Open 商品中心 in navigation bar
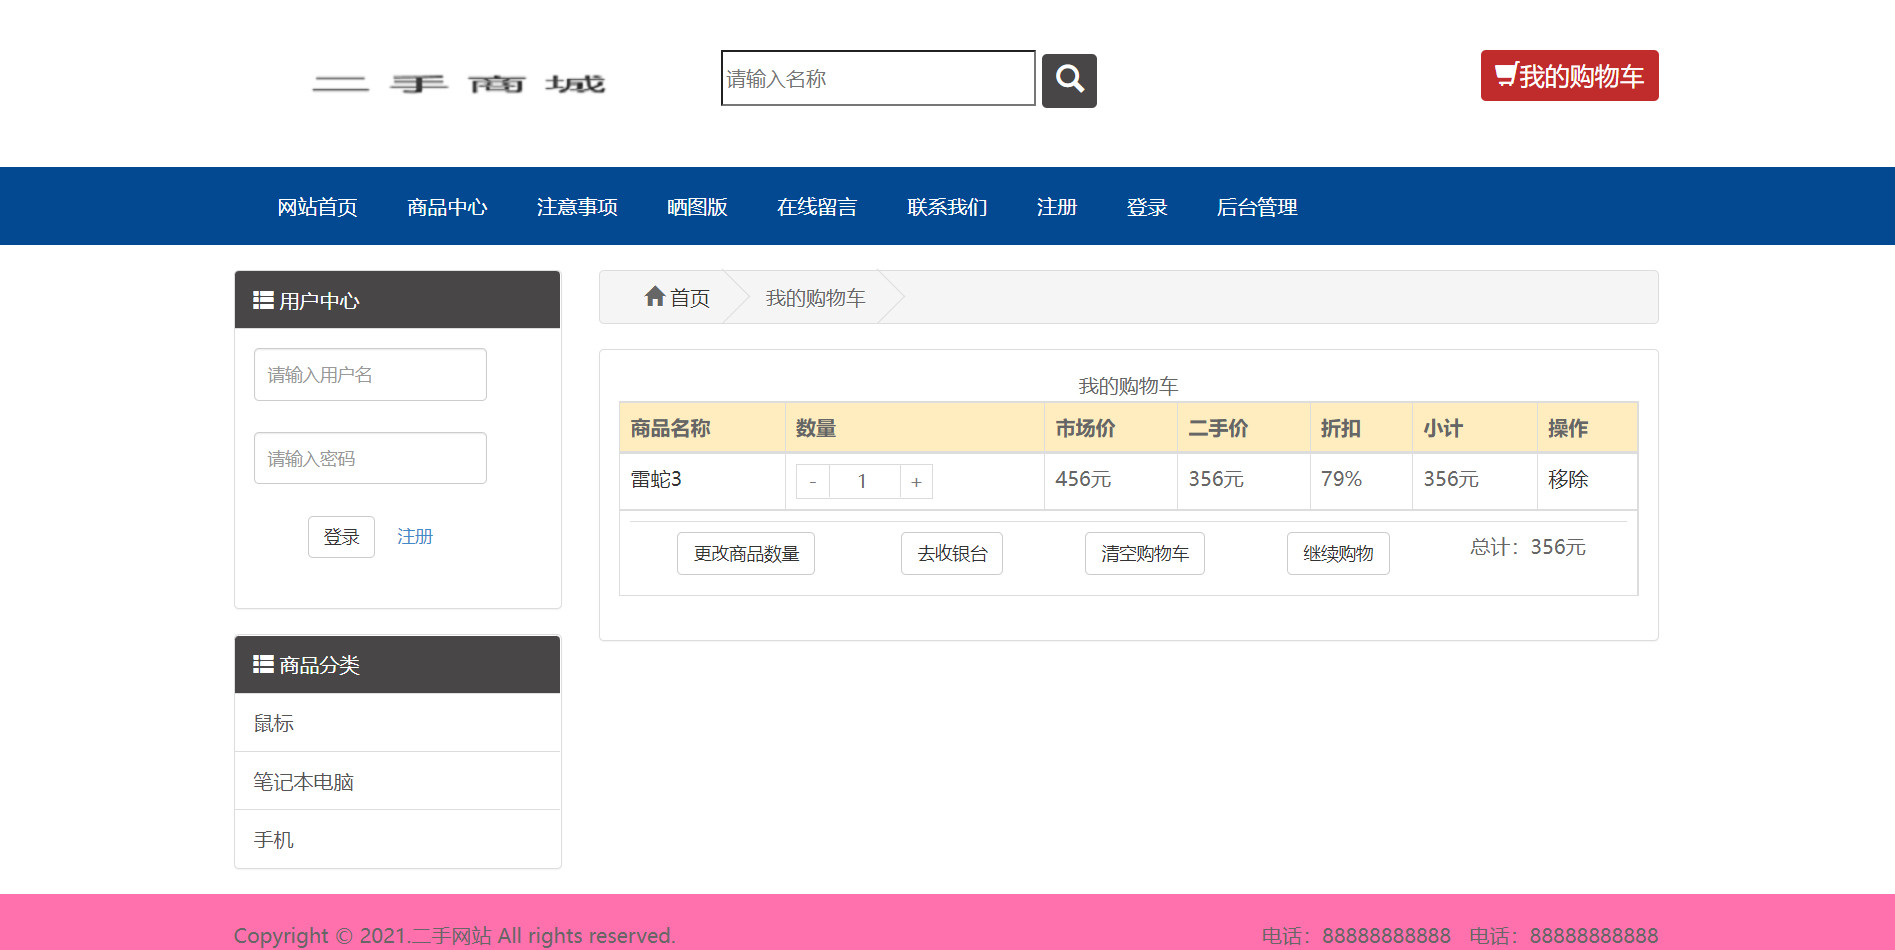 pos(447,207)
